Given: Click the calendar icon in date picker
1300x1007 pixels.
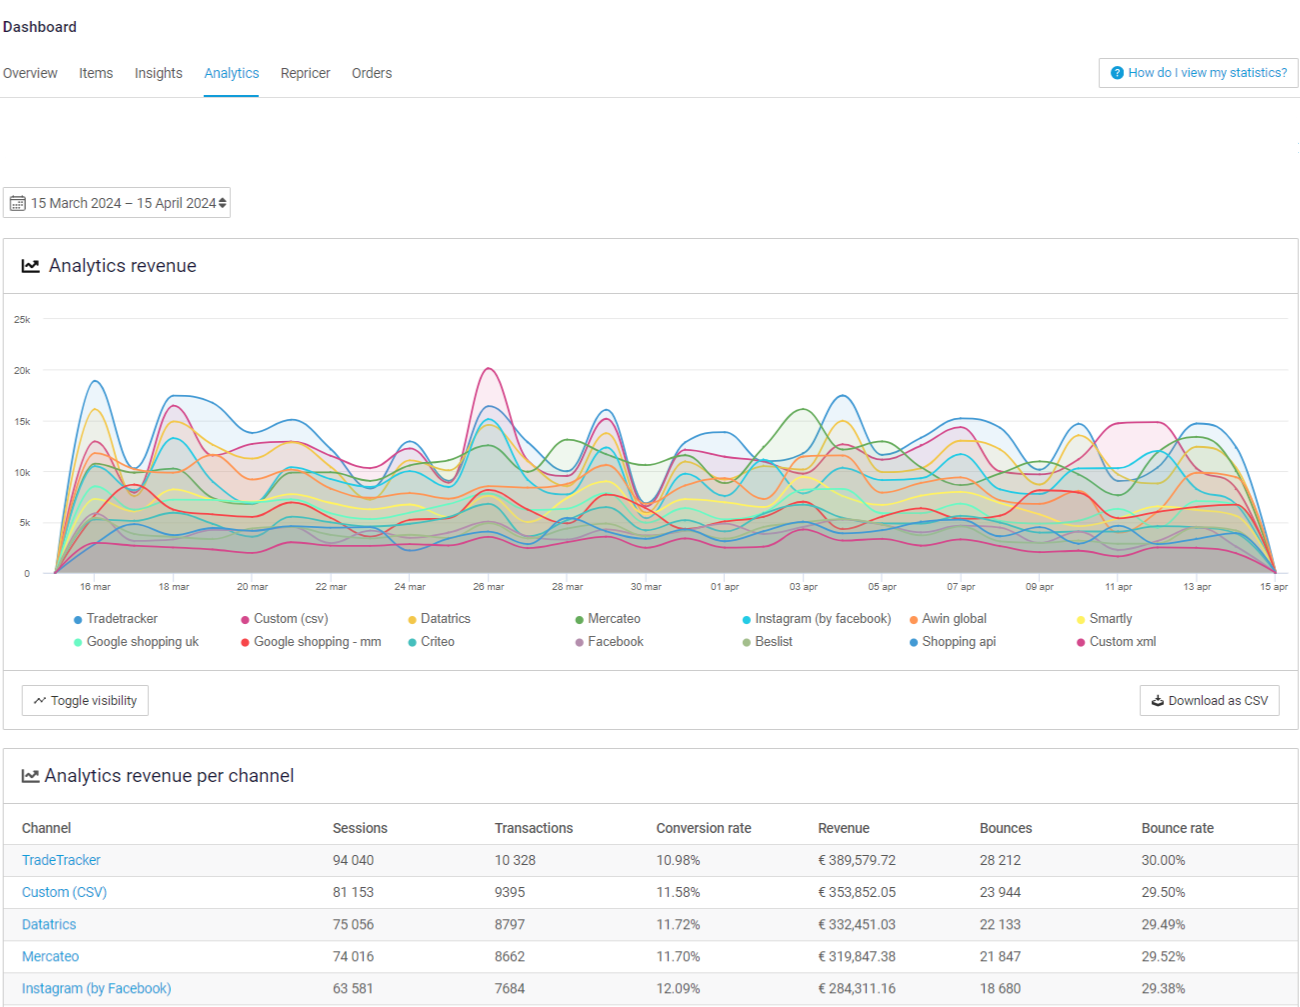Looking at the screenshot, I should tap(17, 203).
